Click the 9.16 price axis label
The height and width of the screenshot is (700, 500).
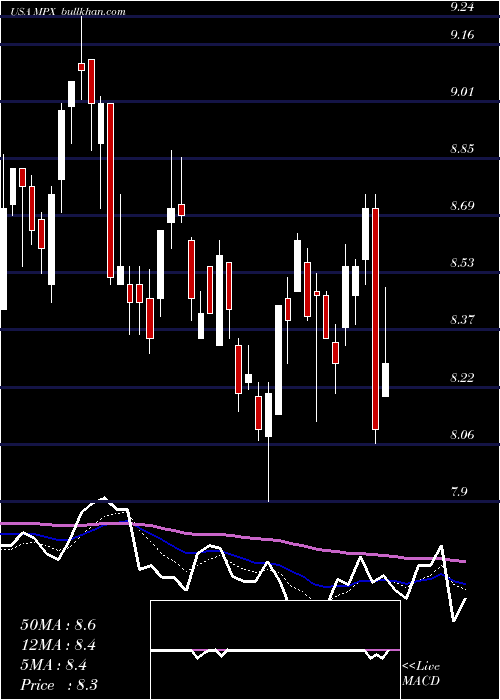point(462,35)
